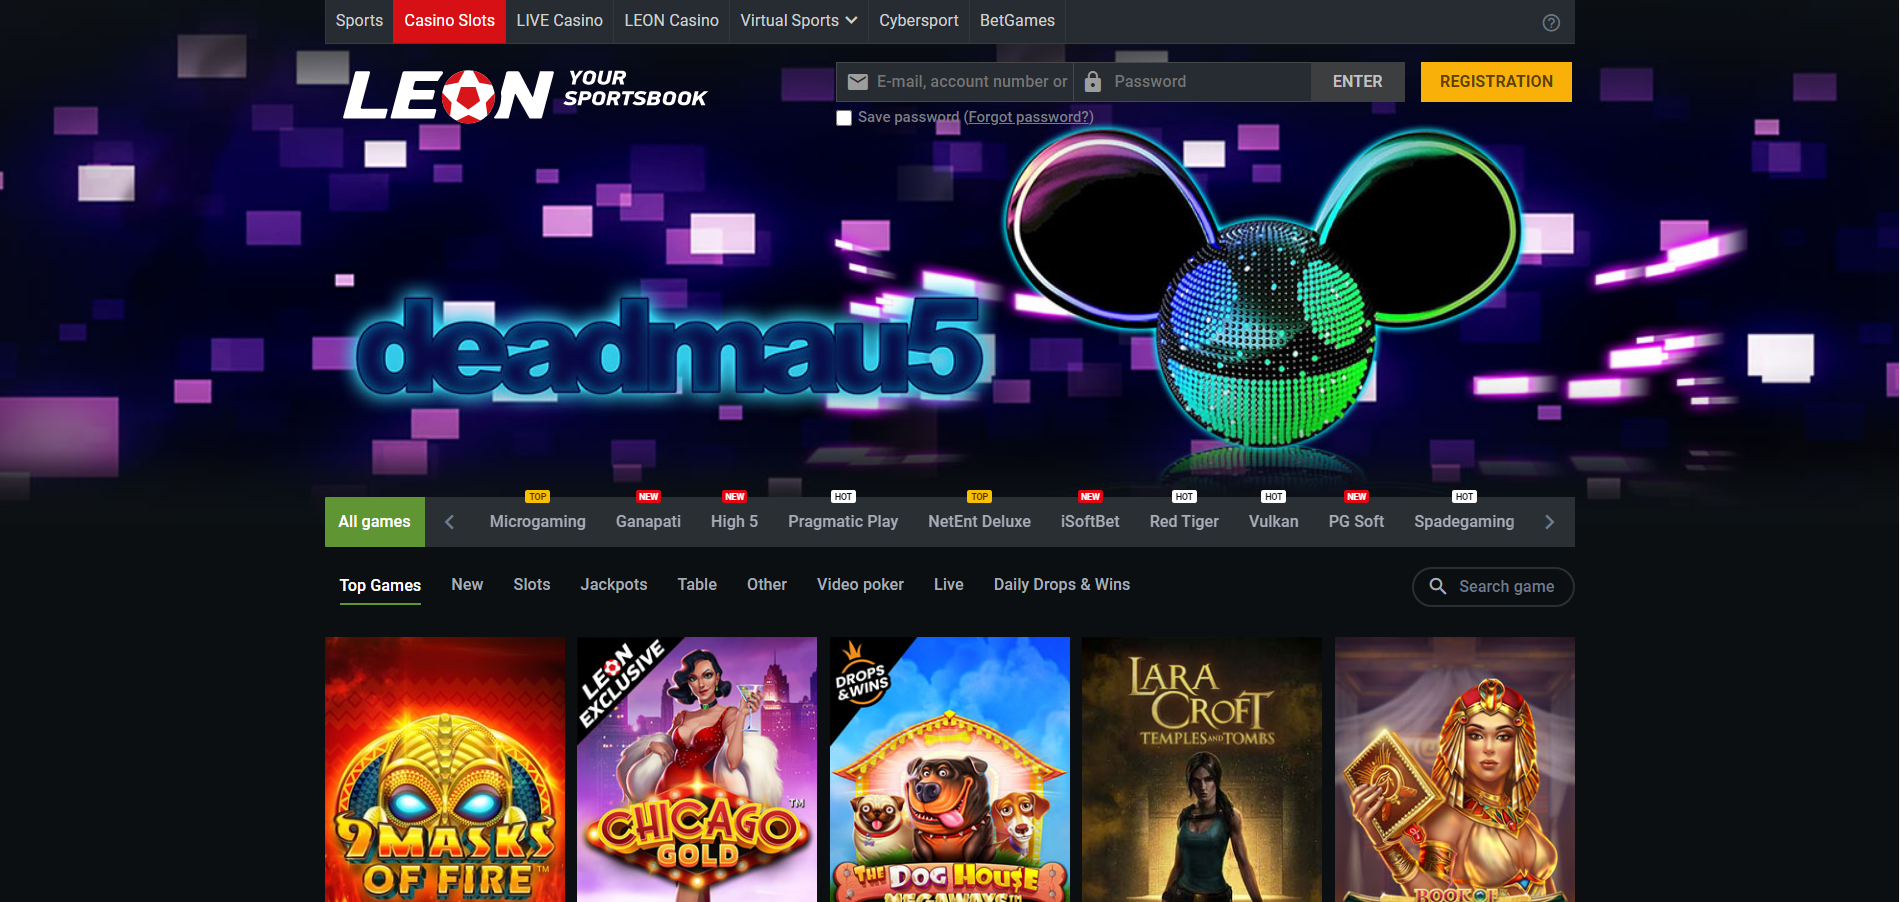
Task: Click the LEON star logo
Action: [x=448, y=96]
